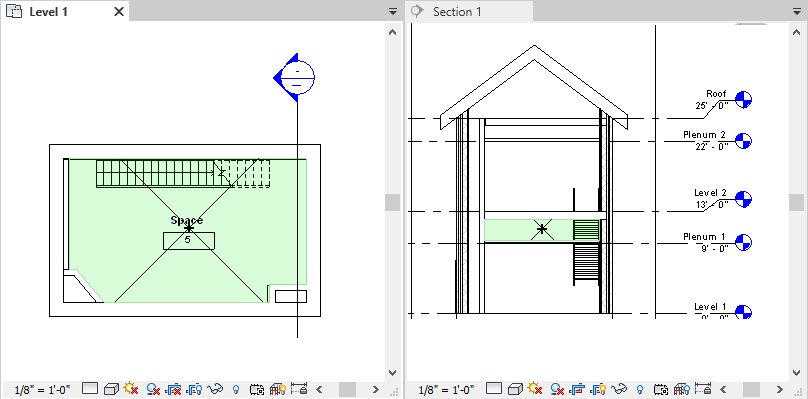Click Level 1 horizontal scrollbar thumb
This screenshot has height=399, width=808.
pyautogui.click(x=347, y=389)
